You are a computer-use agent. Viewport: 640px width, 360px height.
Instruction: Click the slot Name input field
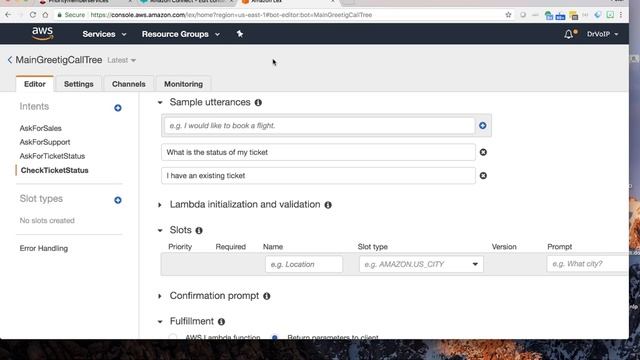304,264
